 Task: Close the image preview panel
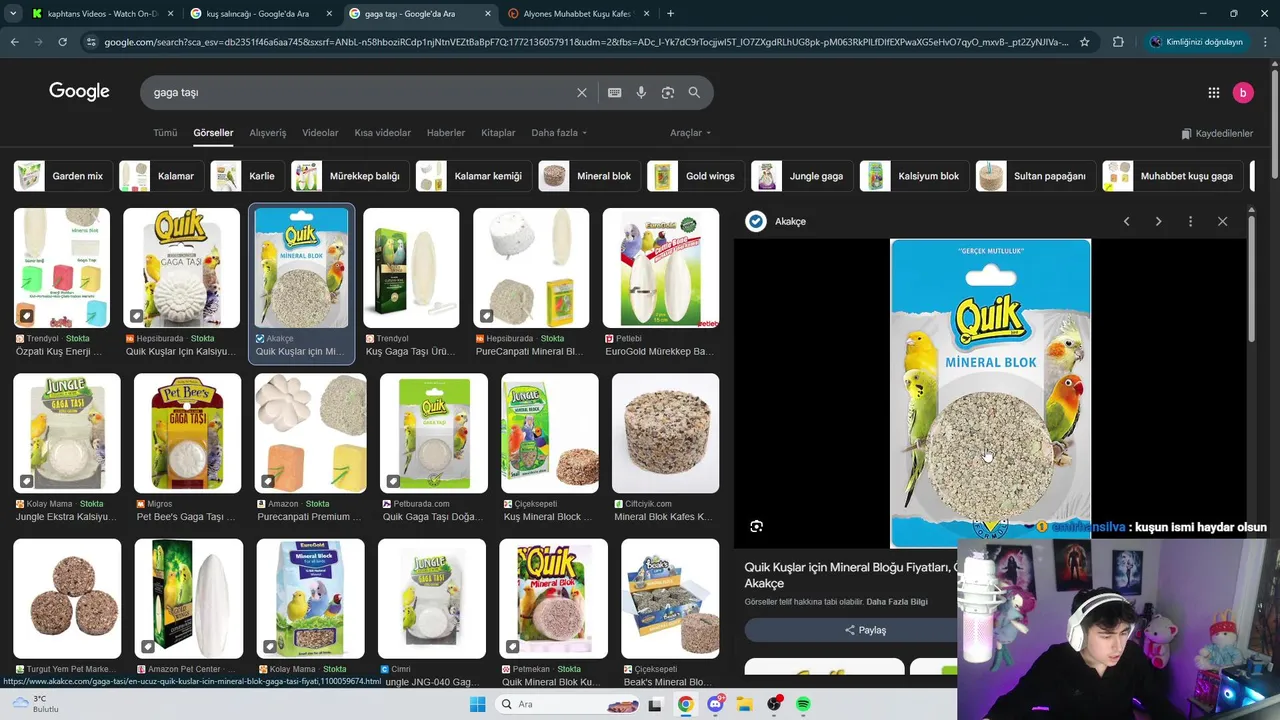(x=1222, y=221)
